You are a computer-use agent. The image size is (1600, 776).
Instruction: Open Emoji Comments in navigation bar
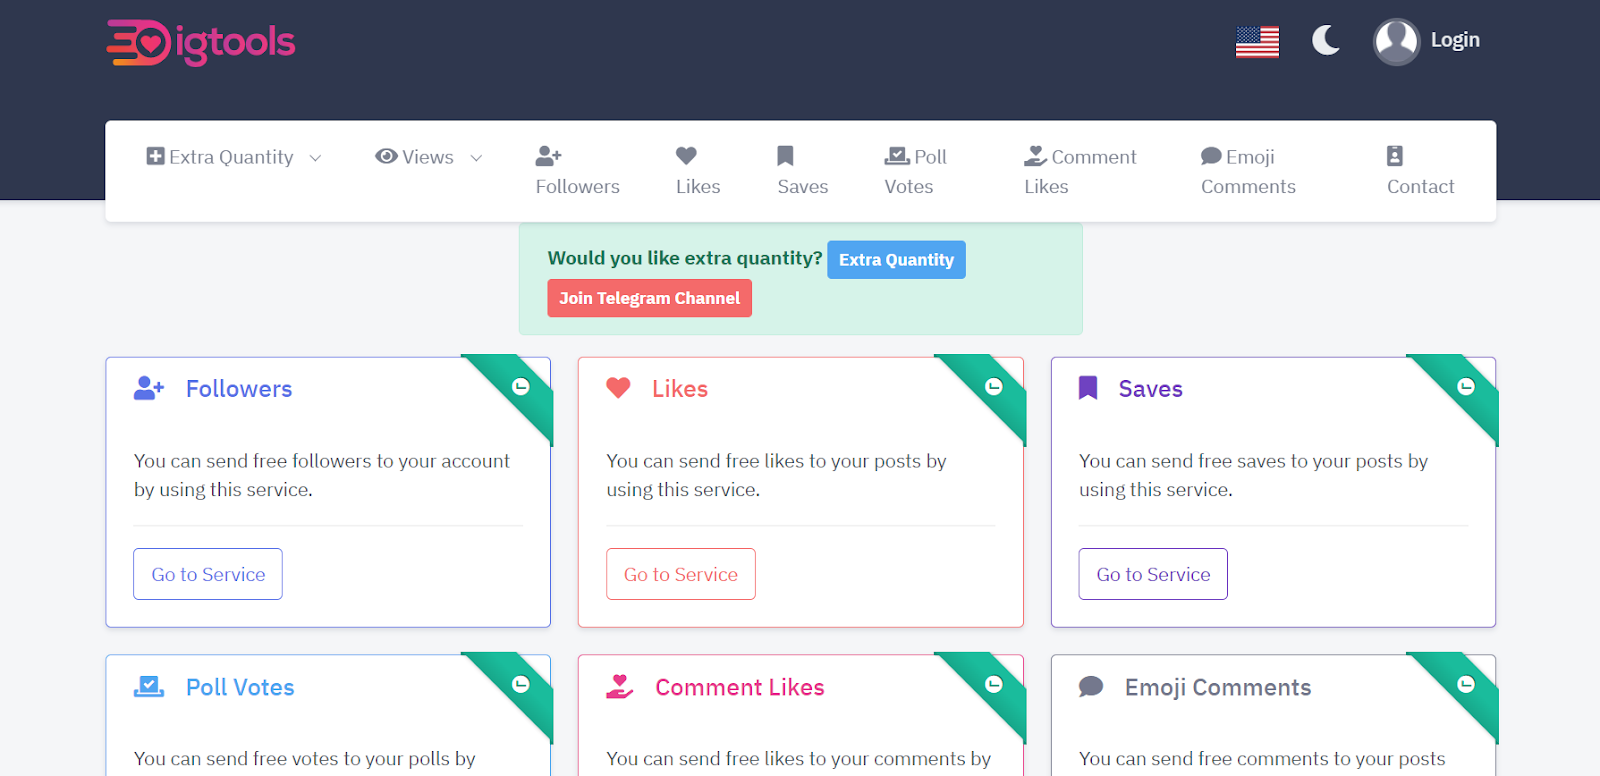pyautogui.click(x=1247, y=171)
